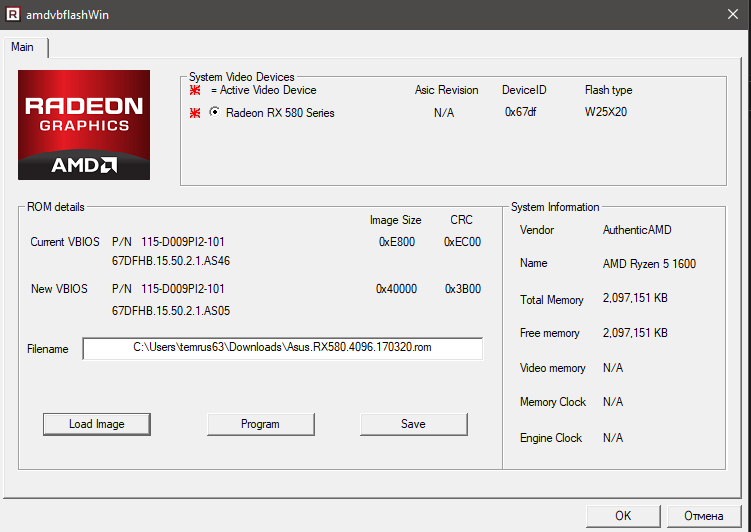Viewport: 751px width, 532px height.
Task: Click the Asic Revision column header
Action: click(x=446, y=90)
